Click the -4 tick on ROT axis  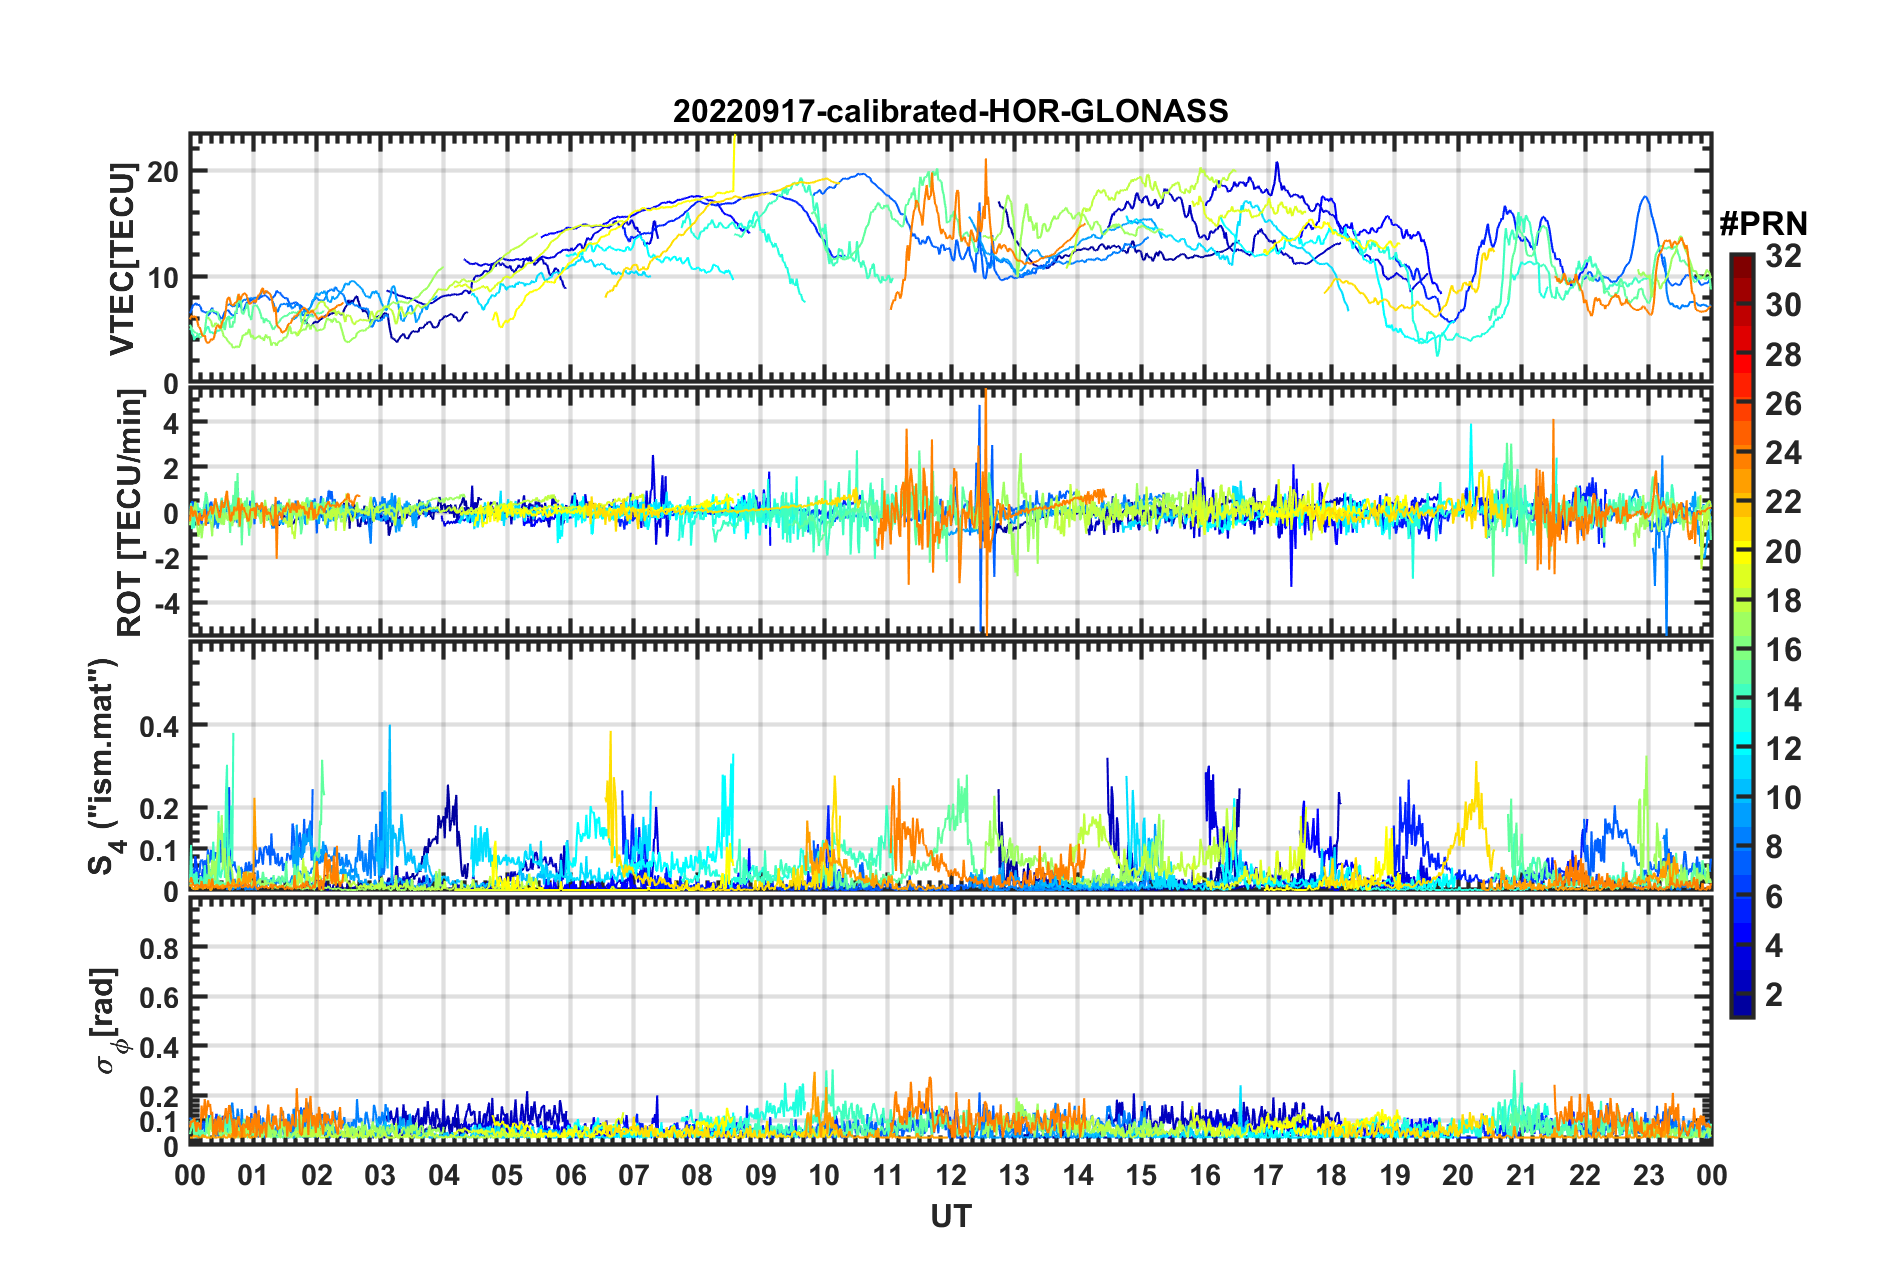(x=166, y=604)
